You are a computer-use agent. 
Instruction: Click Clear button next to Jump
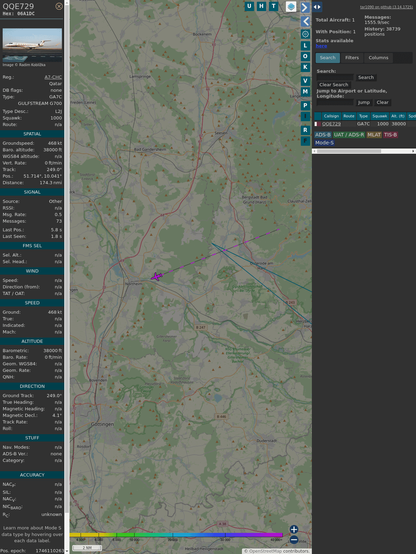click(382, 102)
